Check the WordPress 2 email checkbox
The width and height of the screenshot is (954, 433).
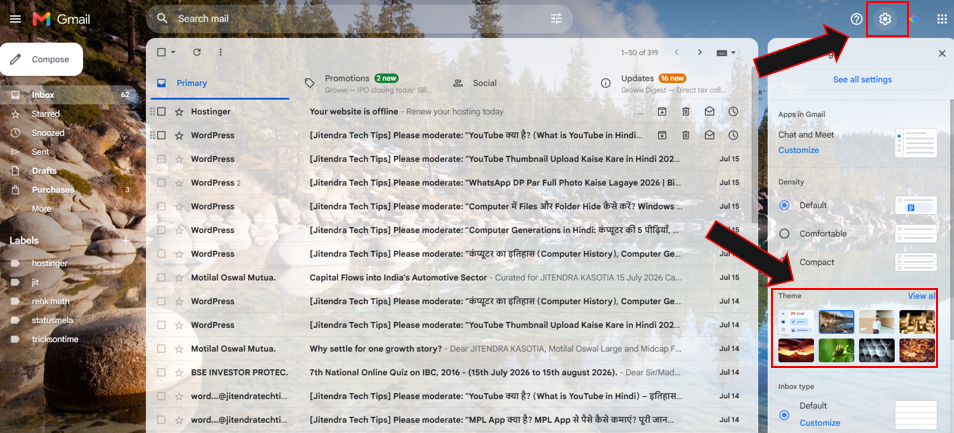point(161,182)
